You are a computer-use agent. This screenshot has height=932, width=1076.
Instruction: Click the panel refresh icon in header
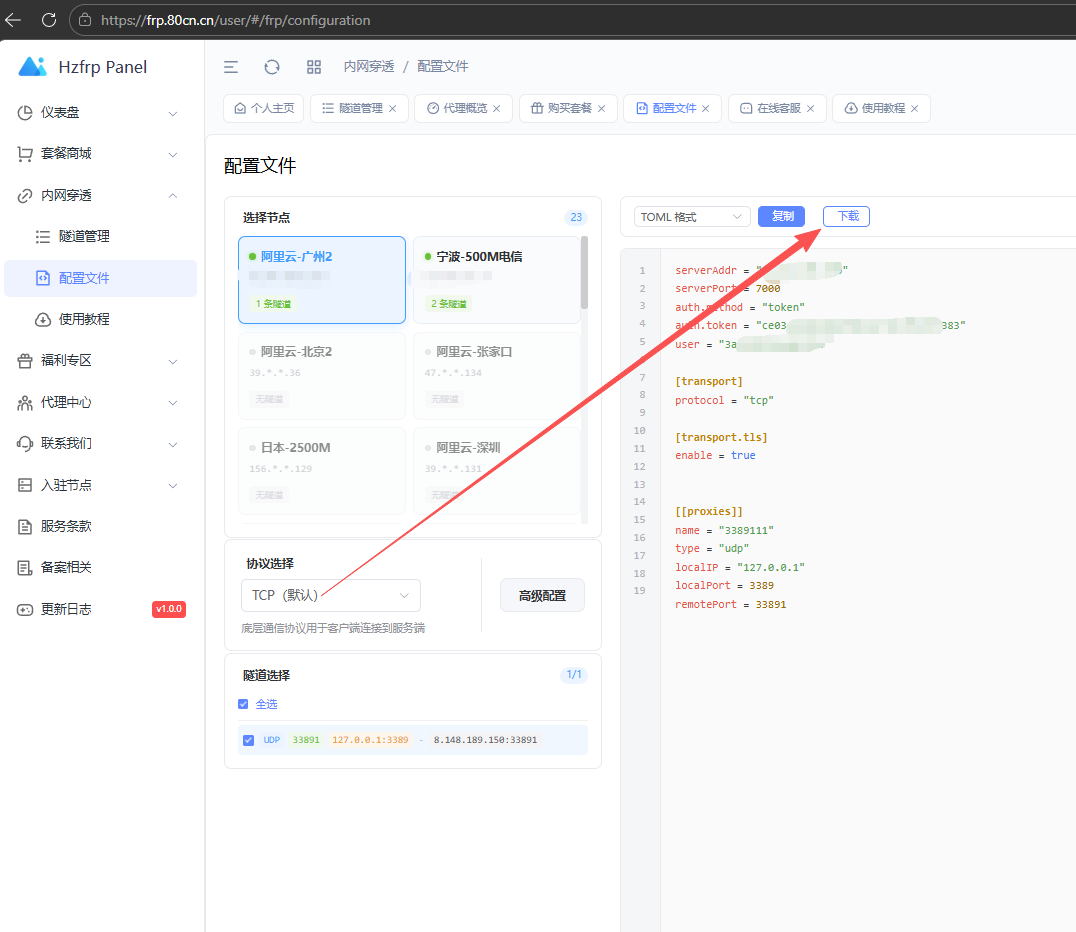[272, 67]
